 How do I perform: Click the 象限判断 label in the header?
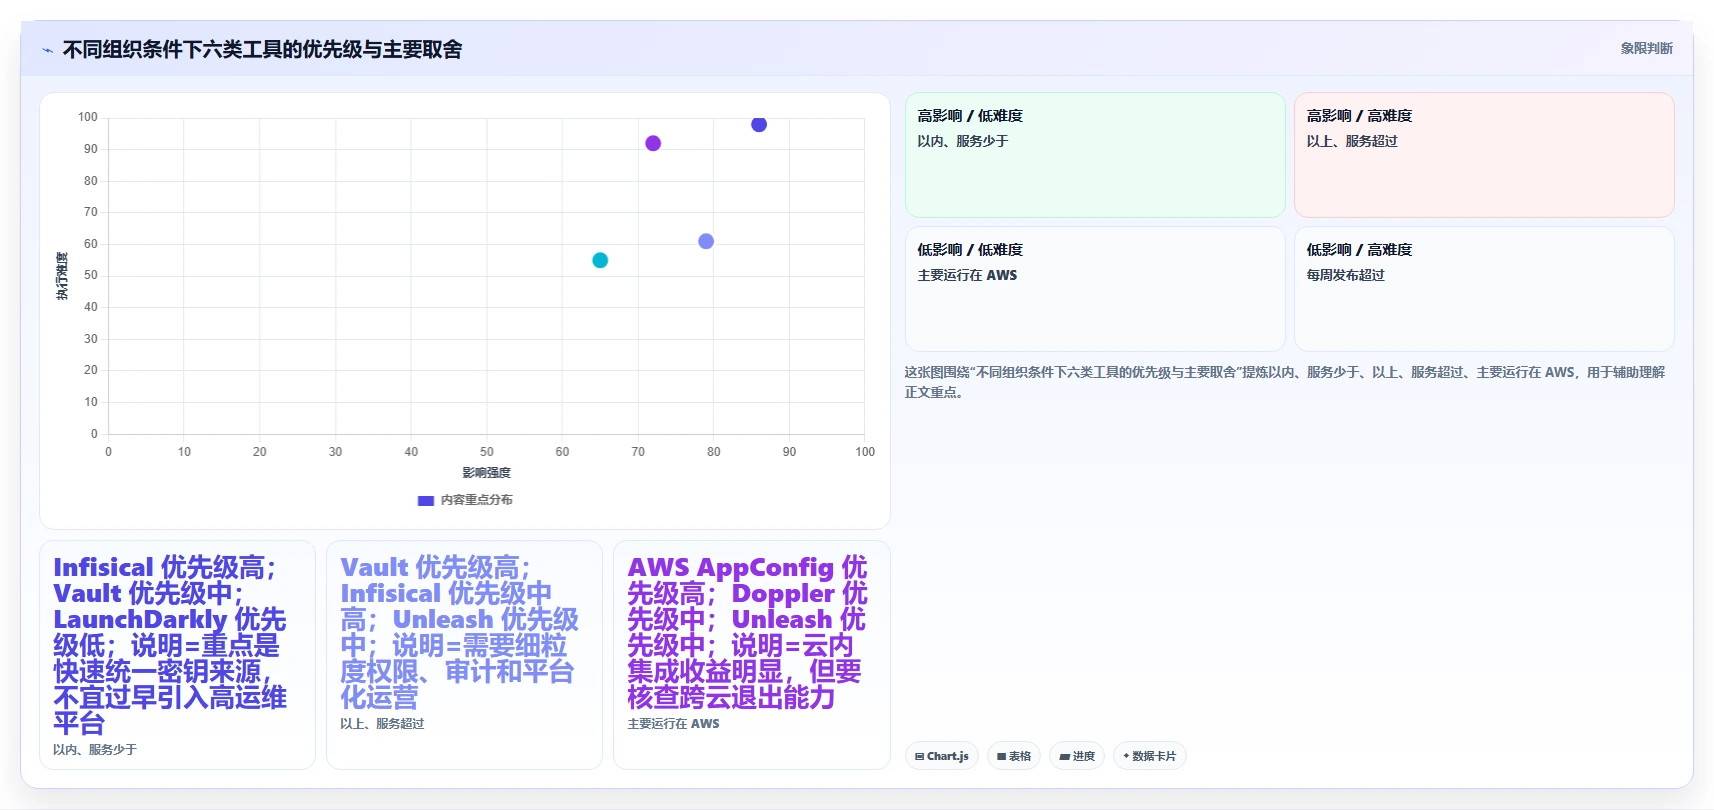[x=1646, y=48]
